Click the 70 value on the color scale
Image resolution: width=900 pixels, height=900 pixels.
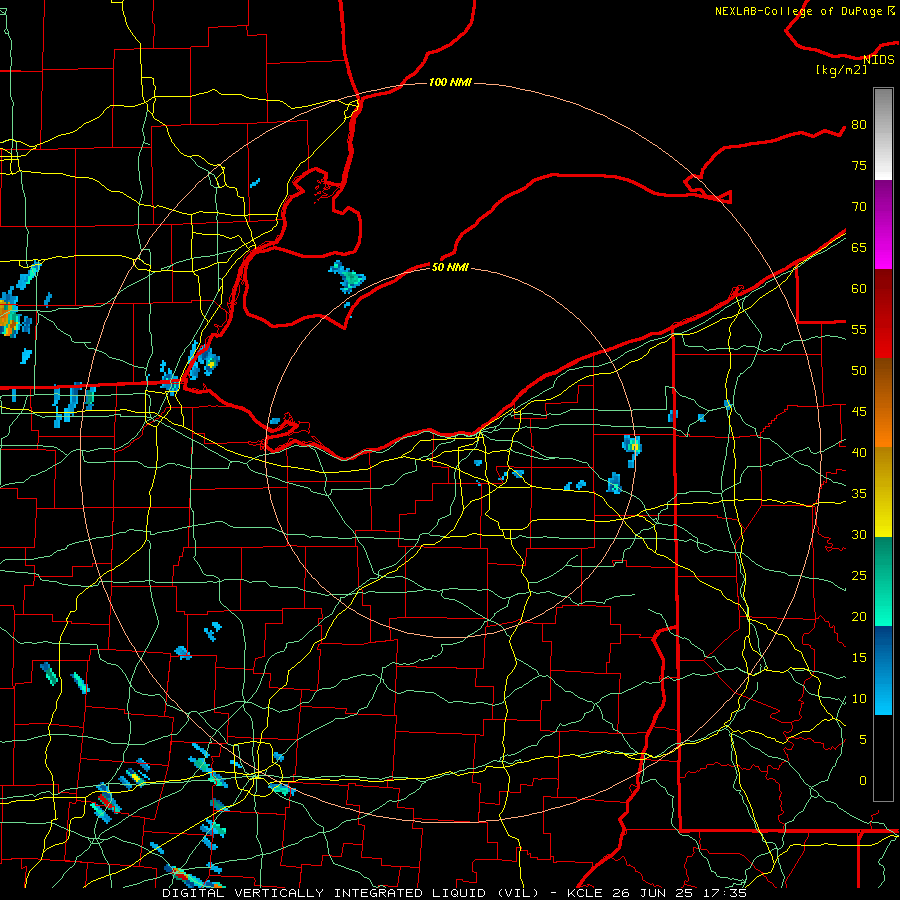859,207
